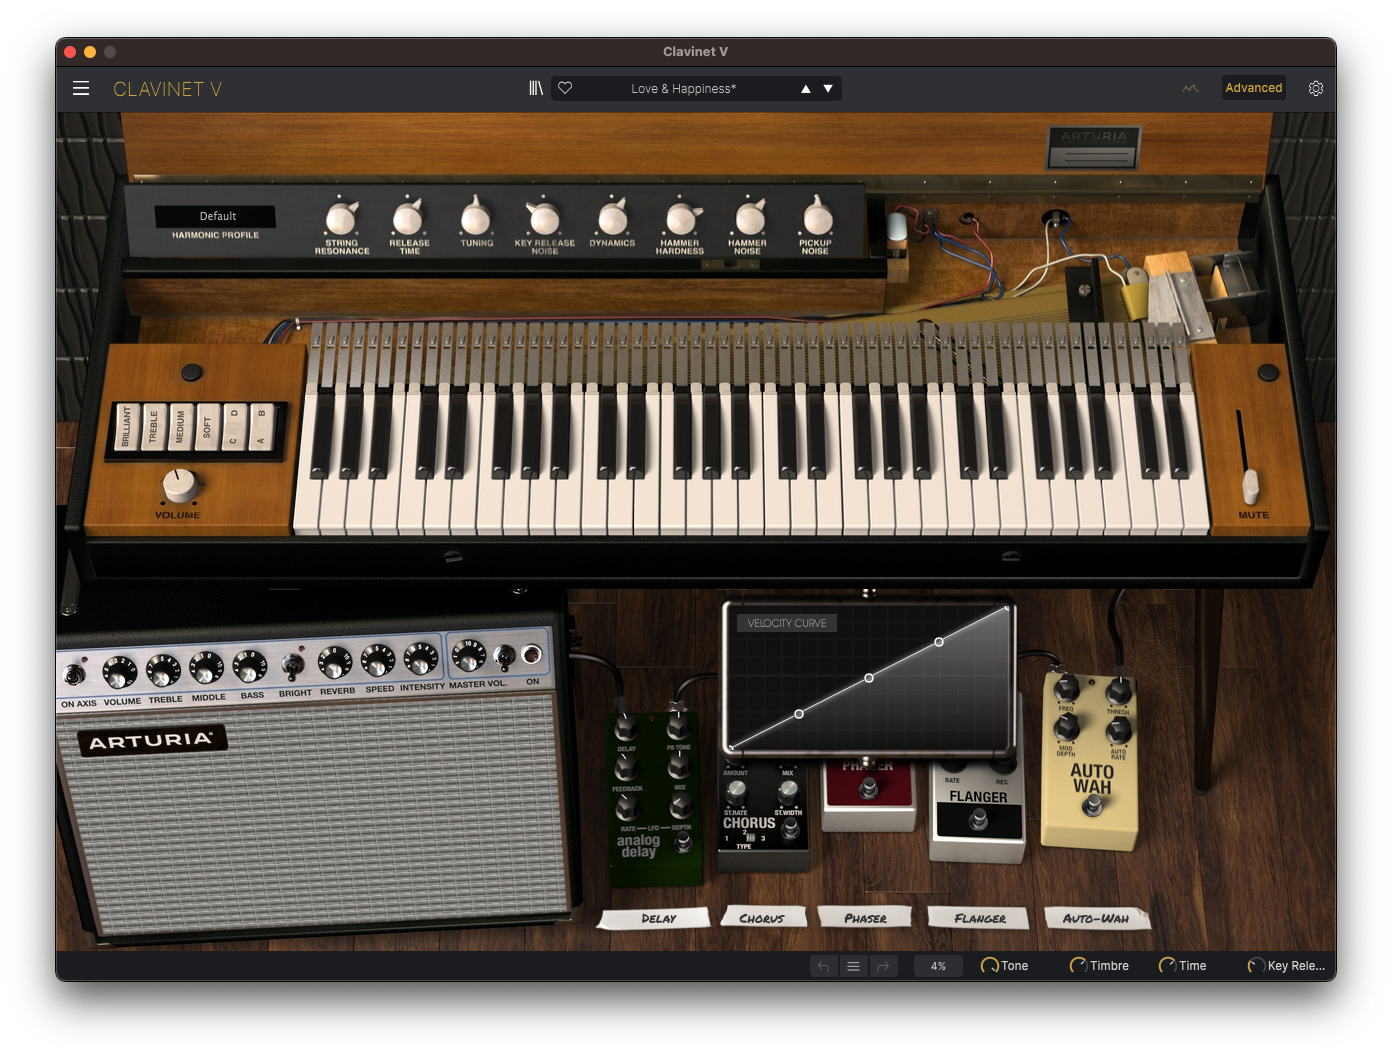Click the Auto Wah Thresh knob
The height and width of the screenshot is (1055, 1392).
point(1119,691)
